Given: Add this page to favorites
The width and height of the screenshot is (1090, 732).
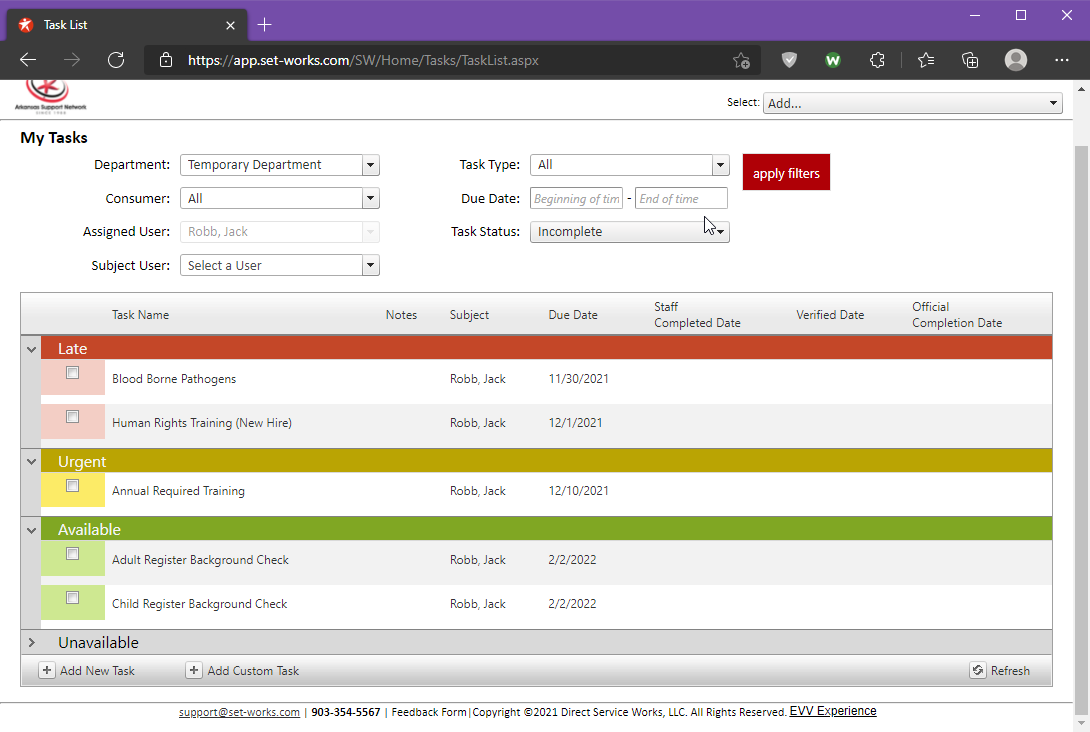Looking at the screenshot, I should (741, 60).
